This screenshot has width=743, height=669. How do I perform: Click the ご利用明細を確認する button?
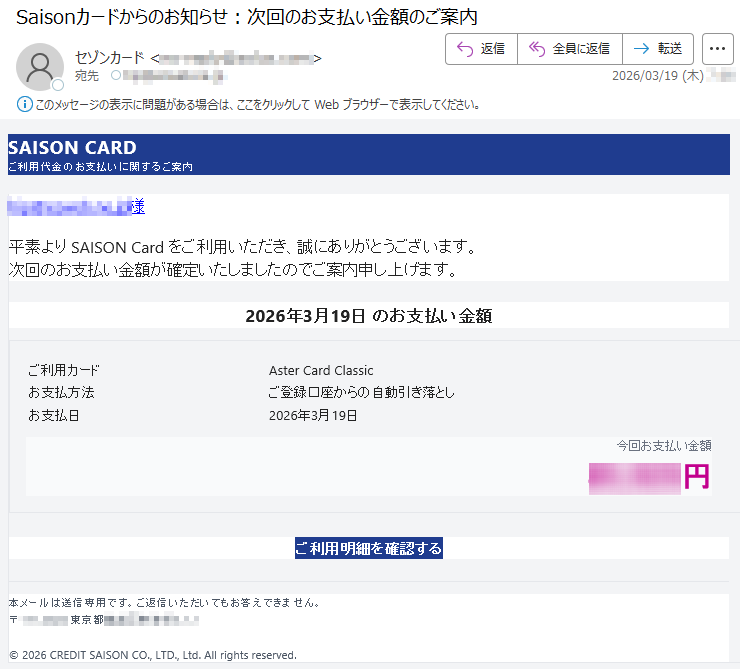(369, 548)
